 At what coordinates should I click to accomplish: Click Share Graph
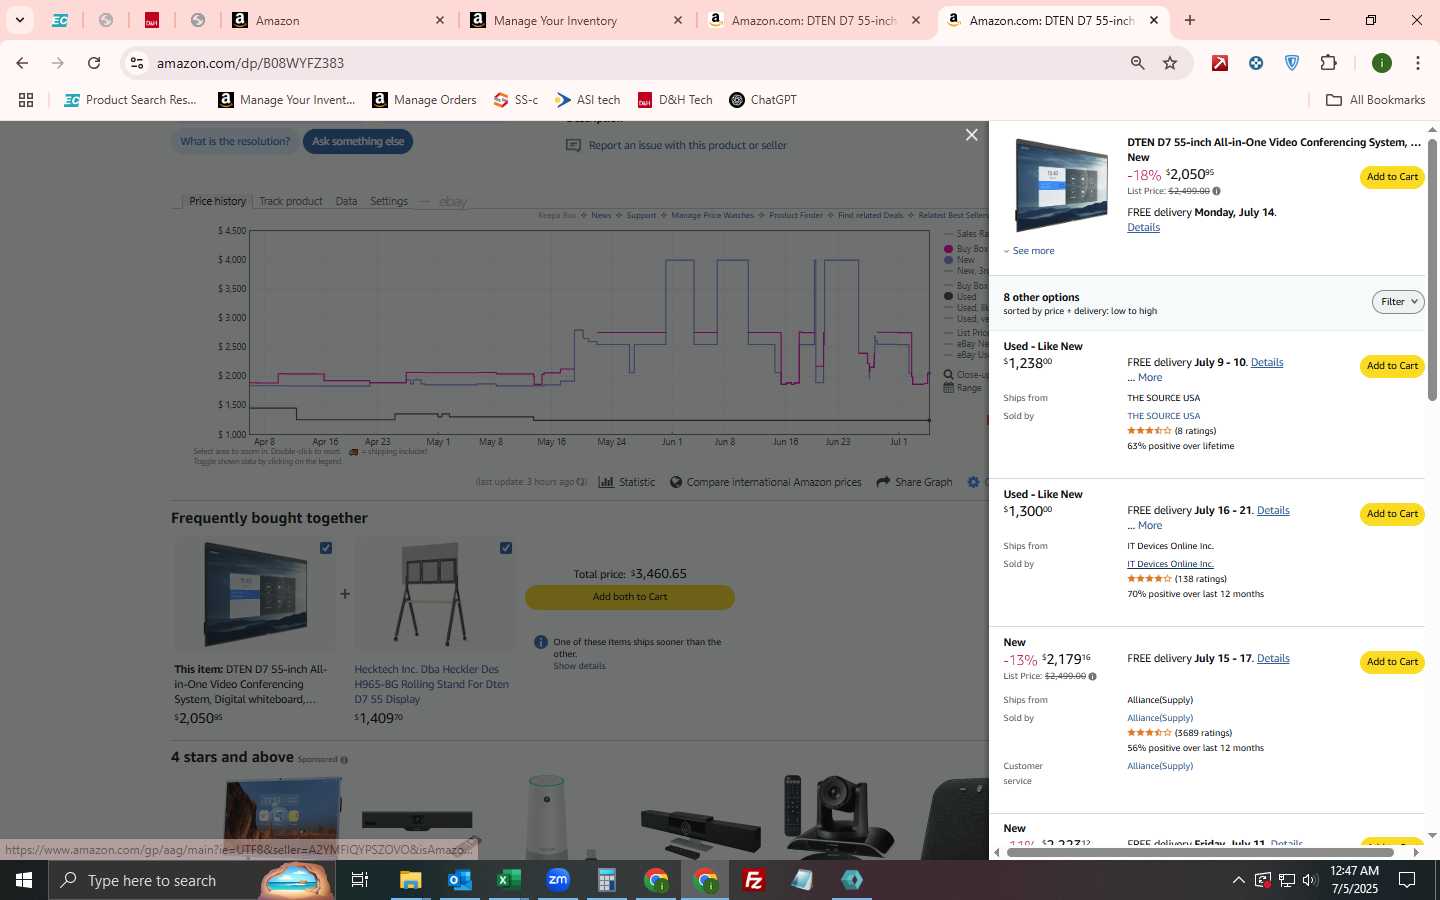914,482
